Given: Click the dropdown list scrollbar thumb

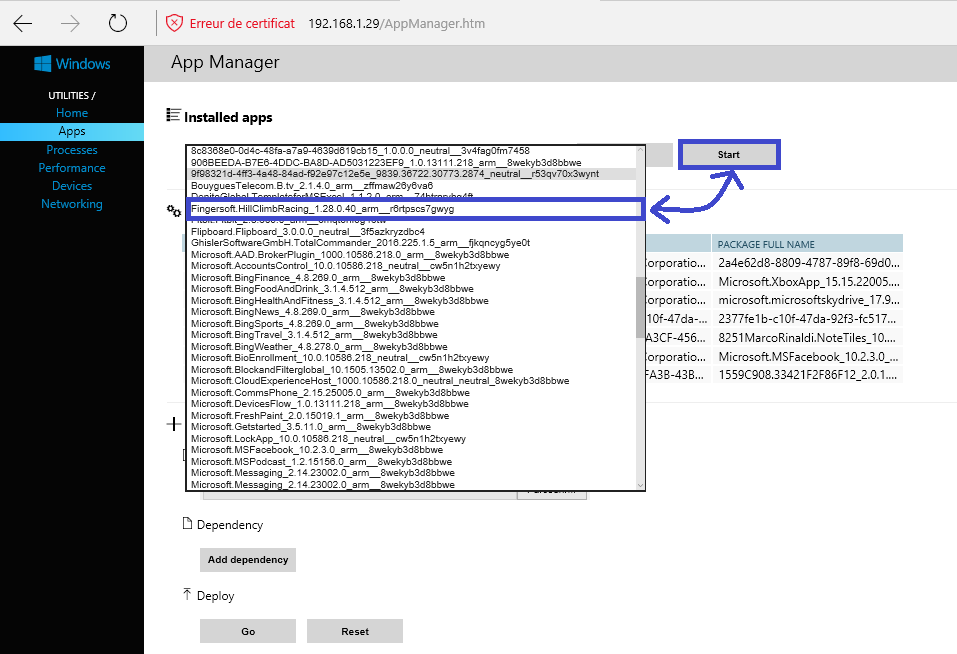Looking at the screenshot, I should 640,307.
